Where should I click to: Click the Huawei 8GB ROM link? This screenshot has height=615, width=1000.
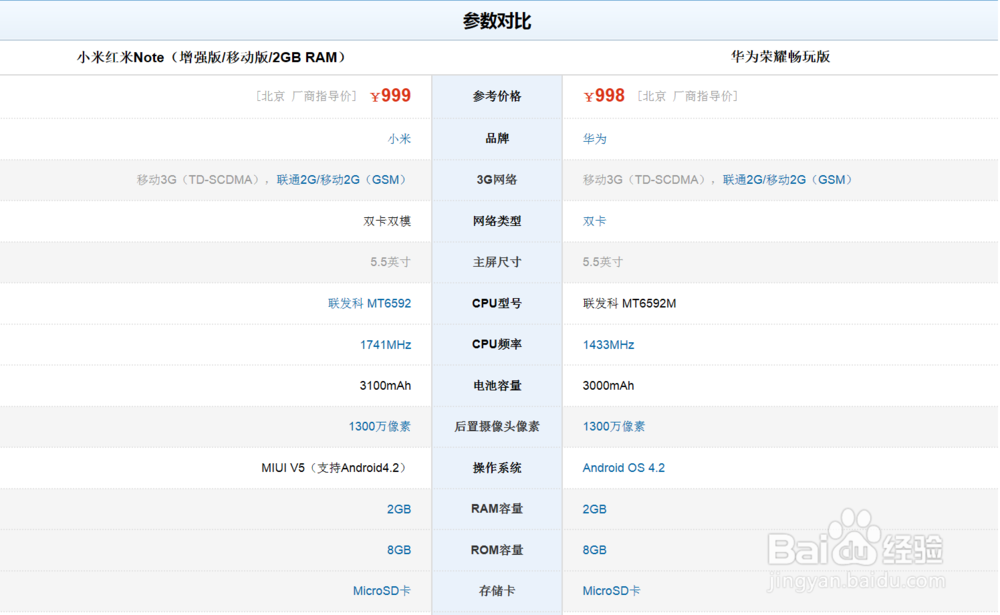tap(594, 550)
